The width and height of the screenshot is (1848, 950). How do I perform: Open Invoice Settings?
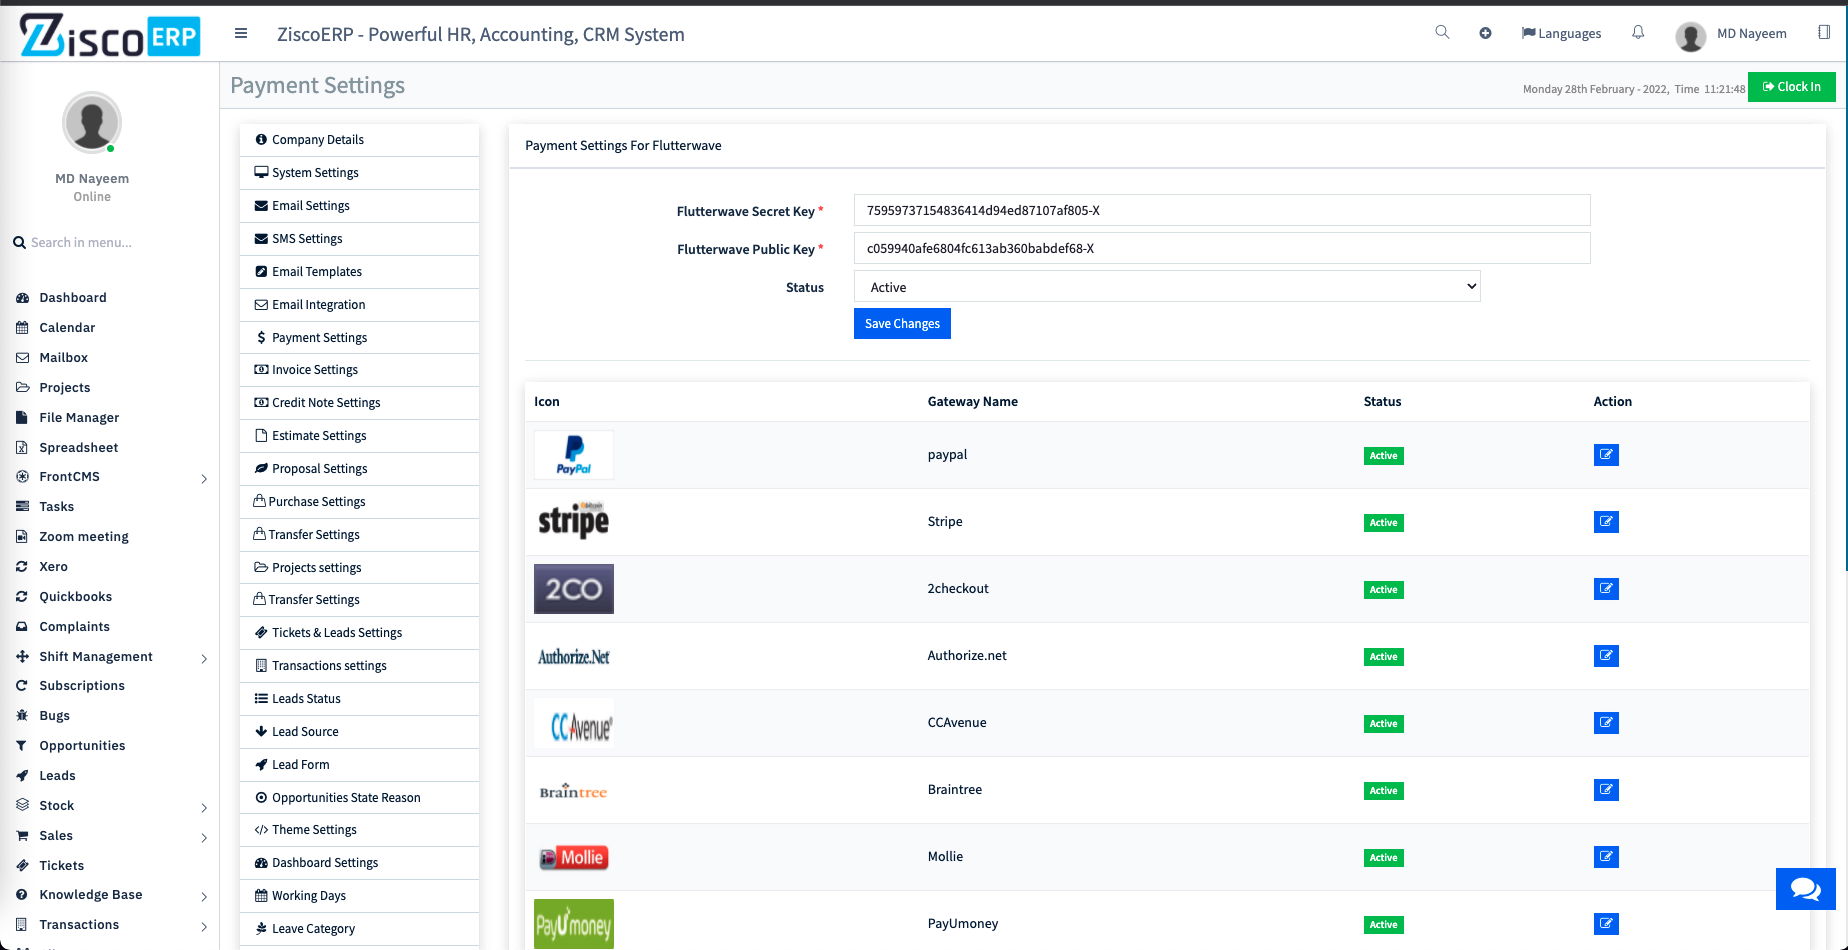[x=360, y=370]
